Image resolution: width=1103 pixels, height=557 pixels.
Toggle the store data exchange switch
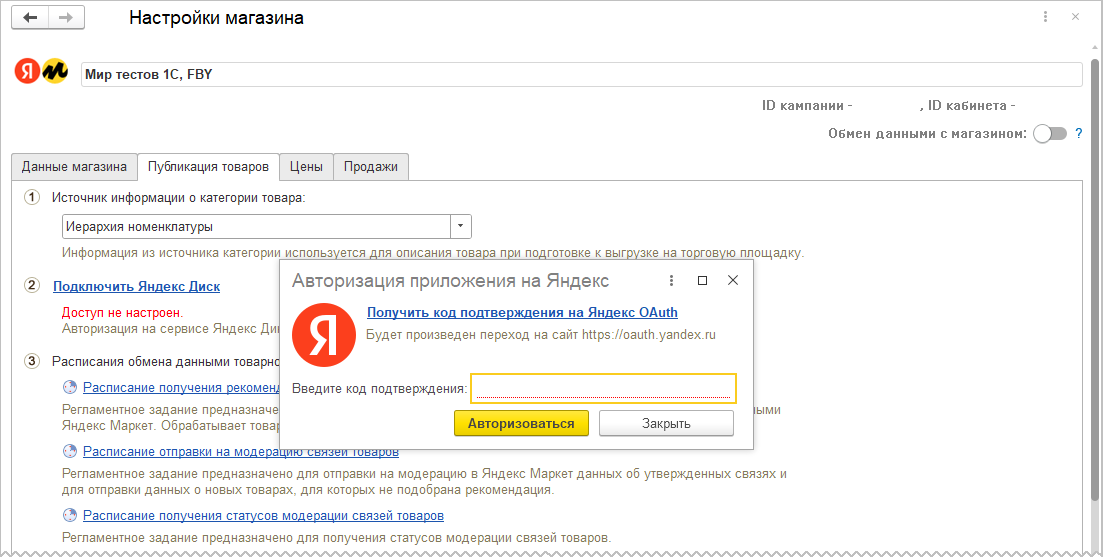pos(1050,134)
